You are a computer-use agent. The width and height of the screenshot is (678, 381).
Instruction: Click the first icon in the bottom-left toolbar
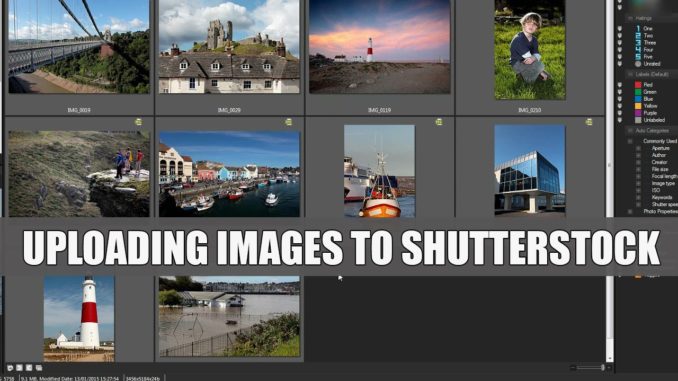coord(10,368)
